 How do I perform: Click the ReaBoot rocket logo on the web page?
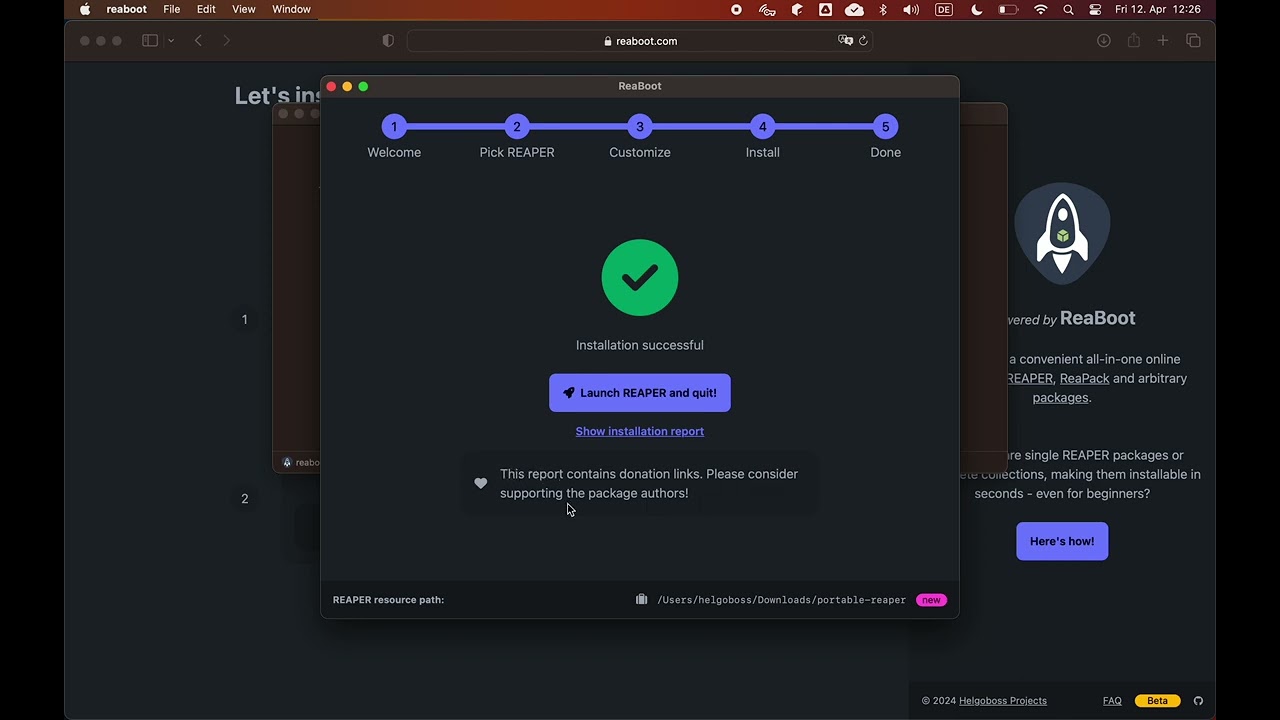[x=1062, y=234]
